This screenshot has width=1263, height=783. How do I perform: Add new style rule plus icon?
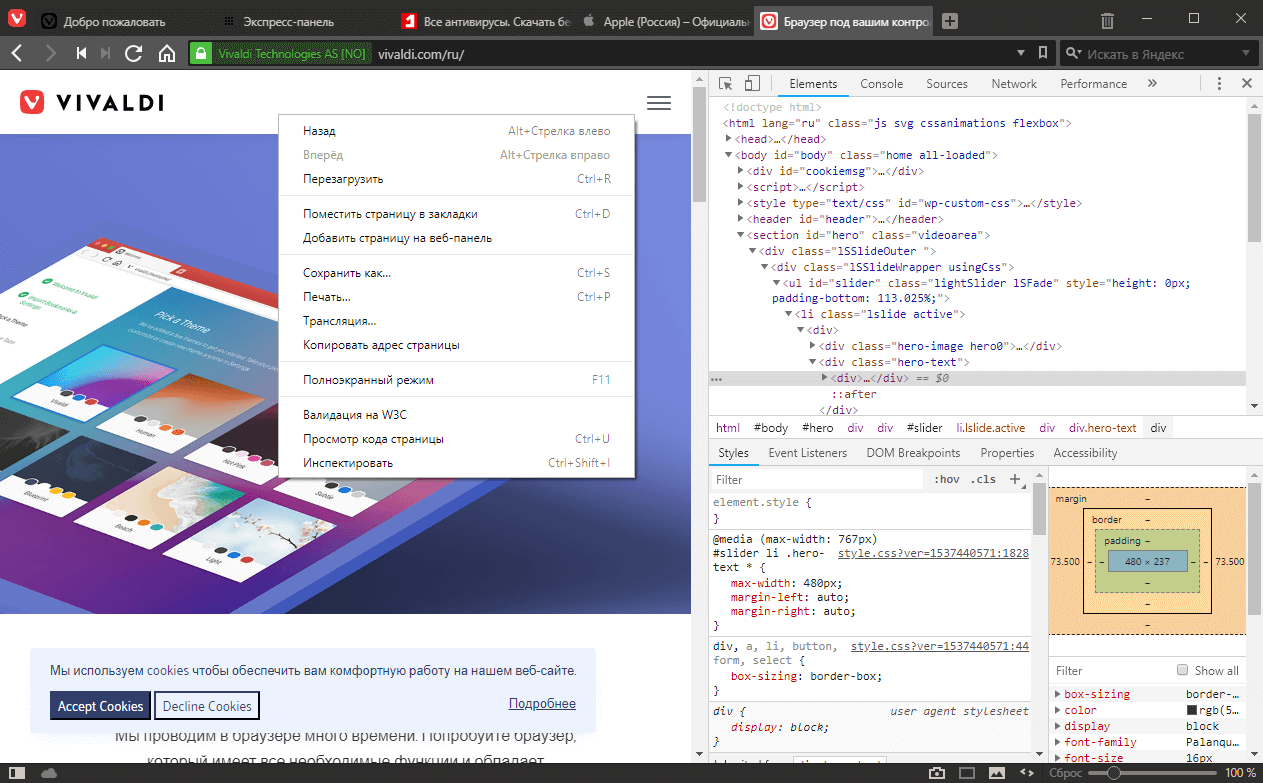tap(1015, 479)
